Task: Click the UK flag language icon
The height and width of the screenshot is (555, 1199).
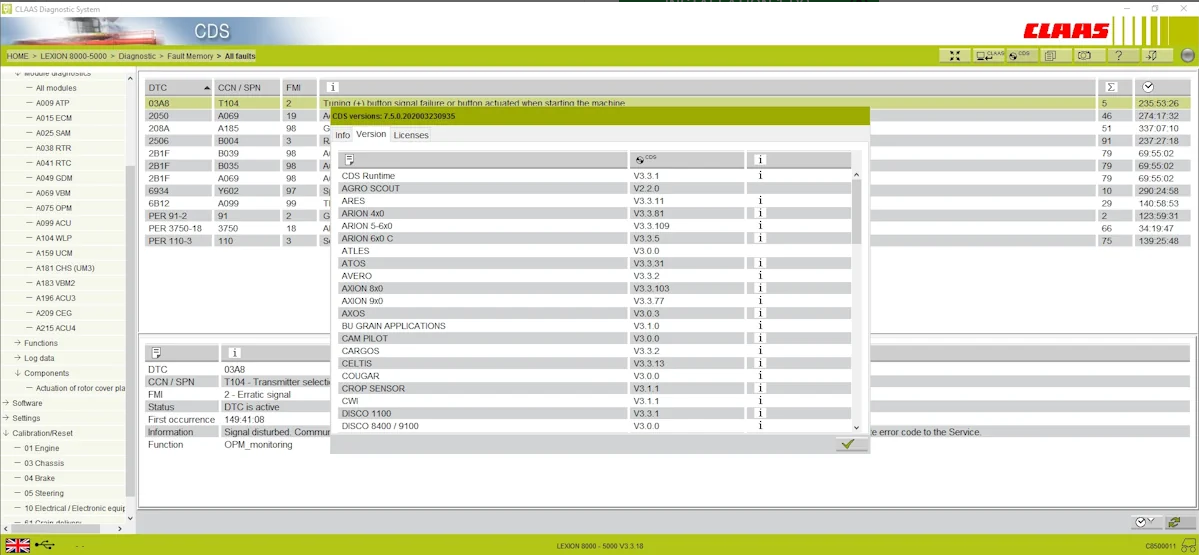Action: [x=18, y=545]
